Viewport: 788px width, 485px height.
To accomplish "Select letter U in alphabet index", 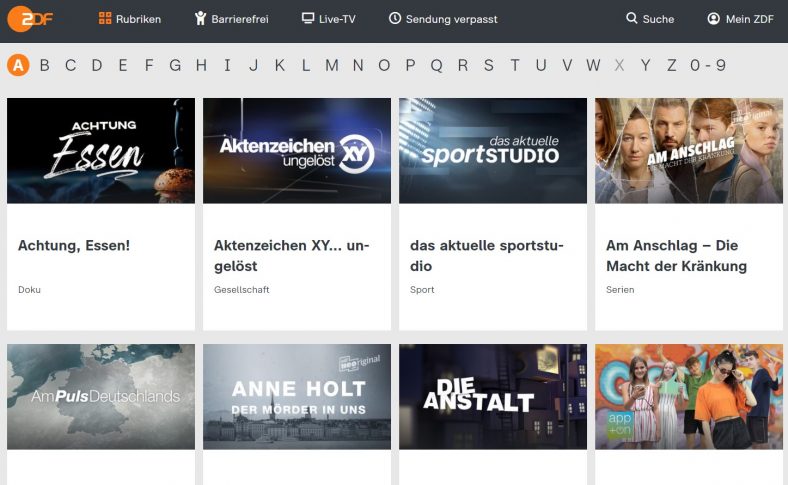I will tap(541, 65).
